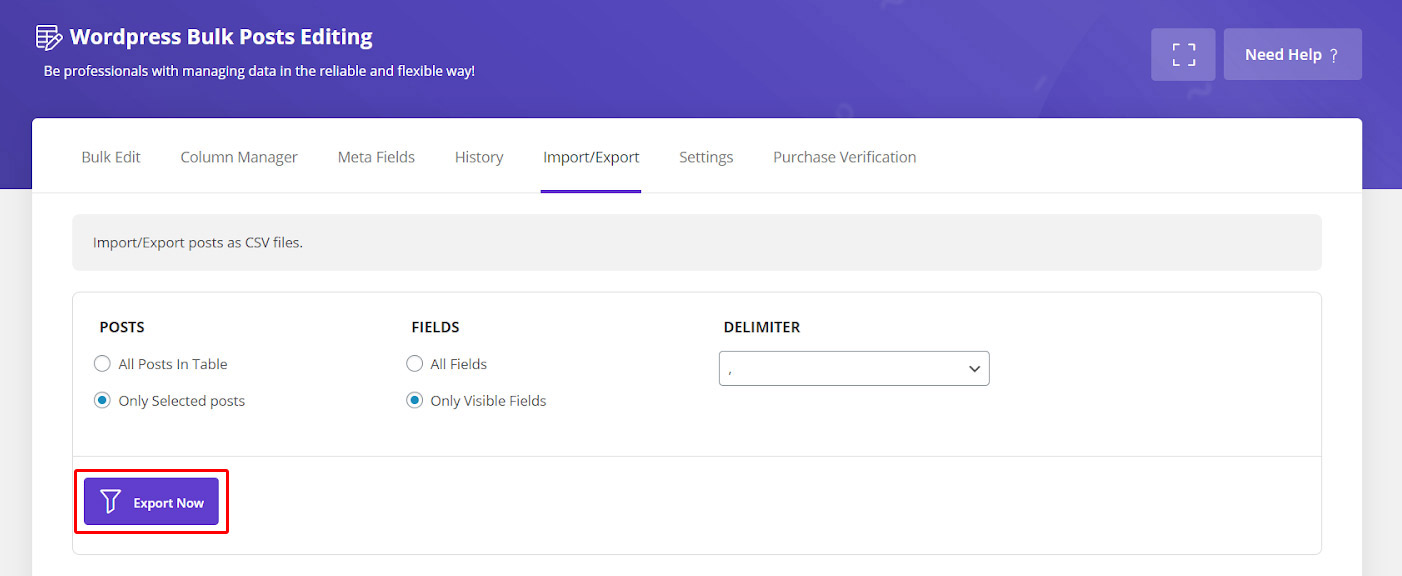The image size is (1402, 576).
Task: Switch to the Settings tab
Action: pos(706,157)
